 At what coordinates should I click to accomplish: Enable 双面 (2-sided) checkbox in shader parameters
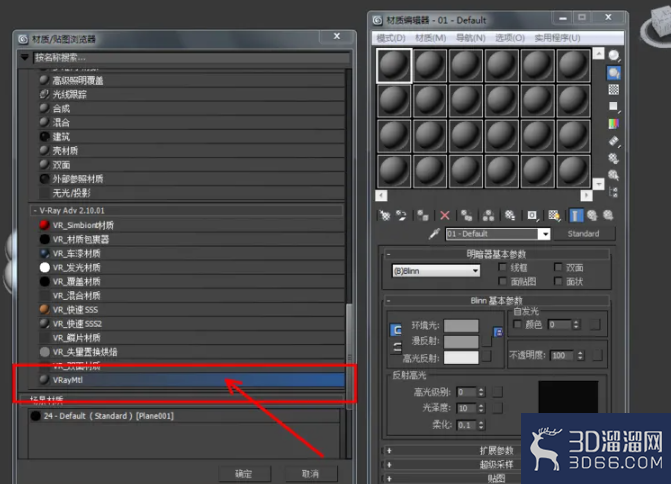tap(558, 267)
